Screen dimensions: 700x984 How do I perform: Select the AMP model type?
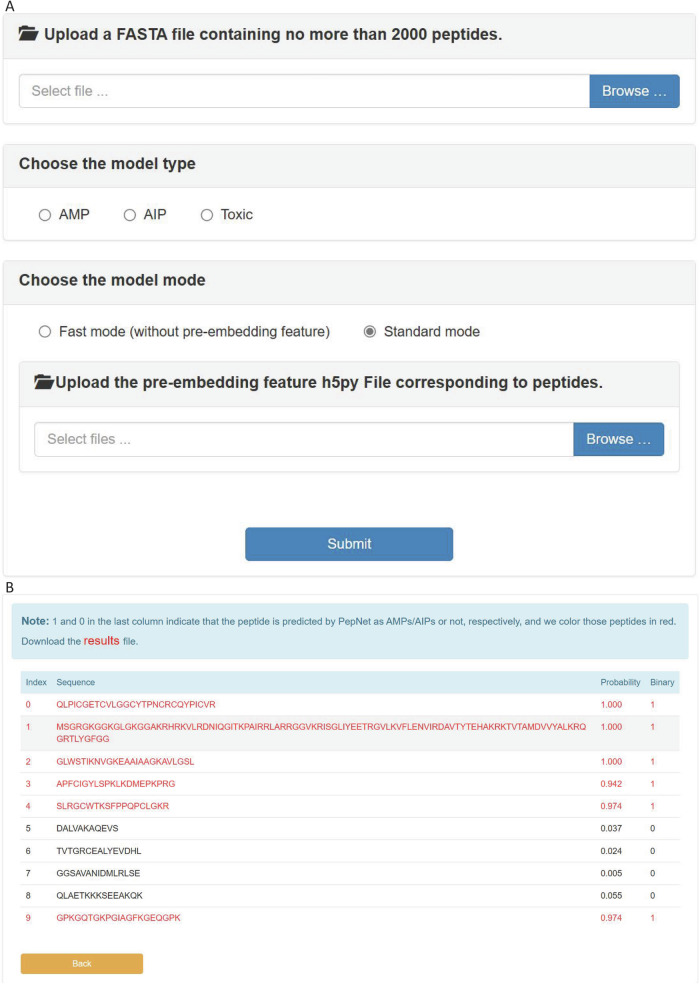click(x=45, y=215)
